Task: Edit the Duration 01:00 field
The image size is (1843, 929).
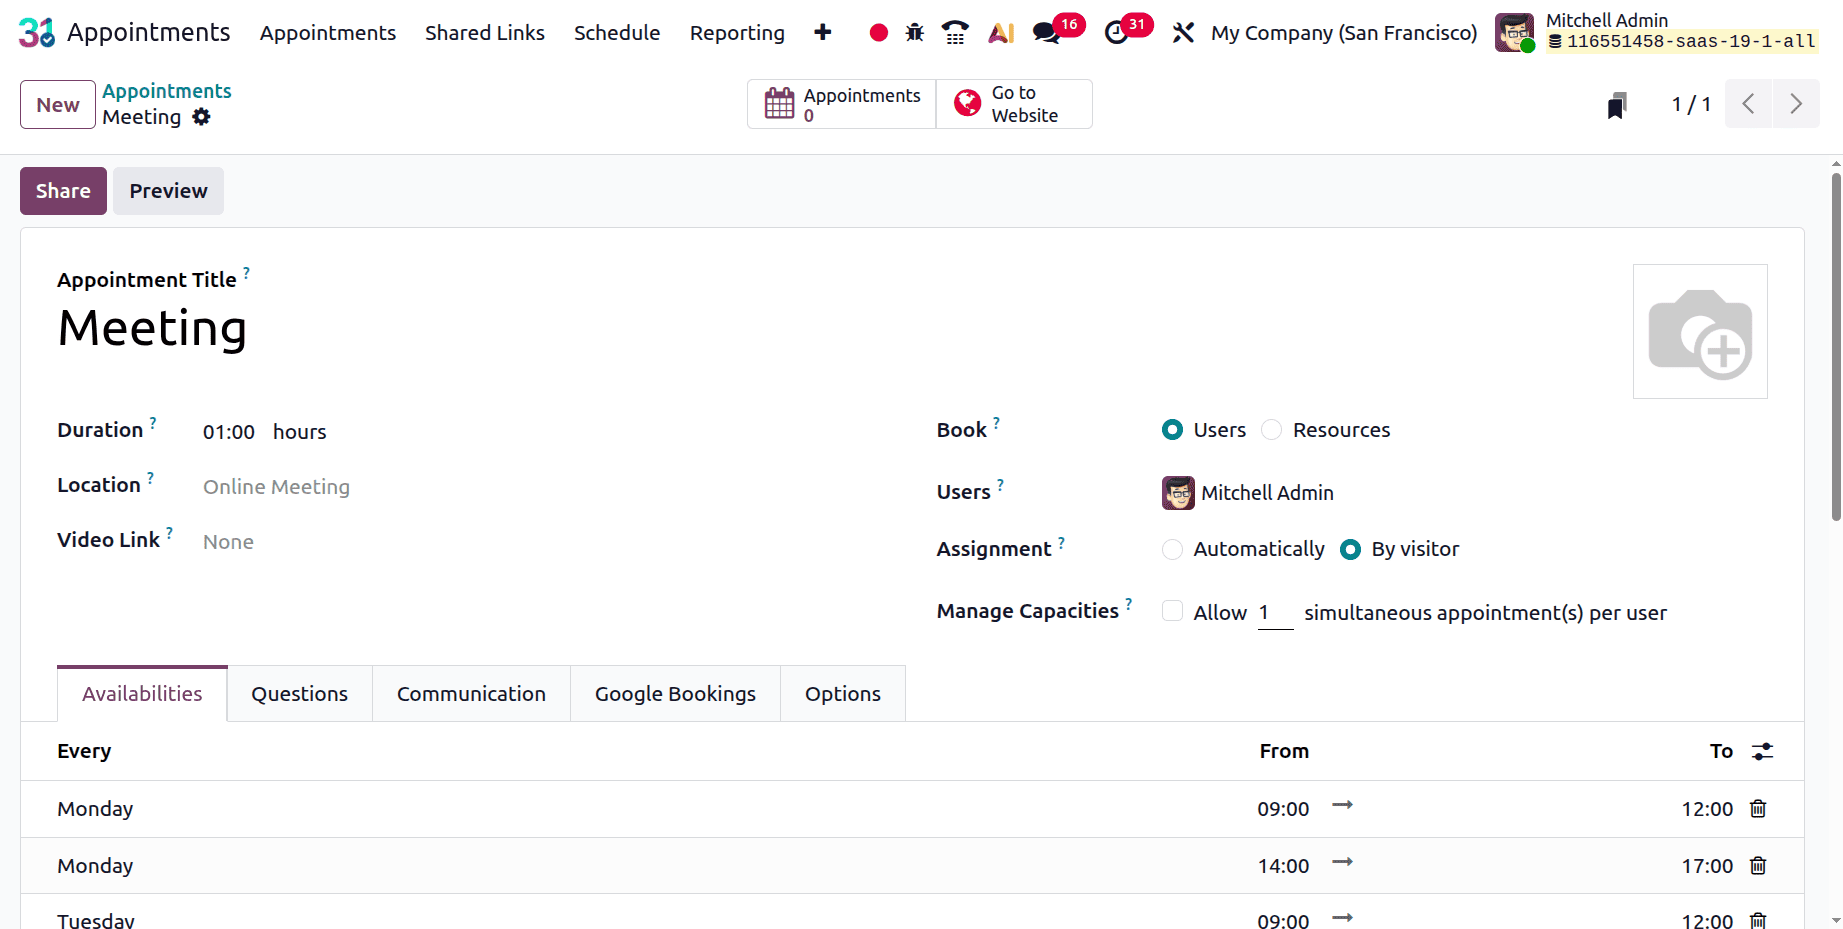Action: pyautogui.click(x=229, y=432)
